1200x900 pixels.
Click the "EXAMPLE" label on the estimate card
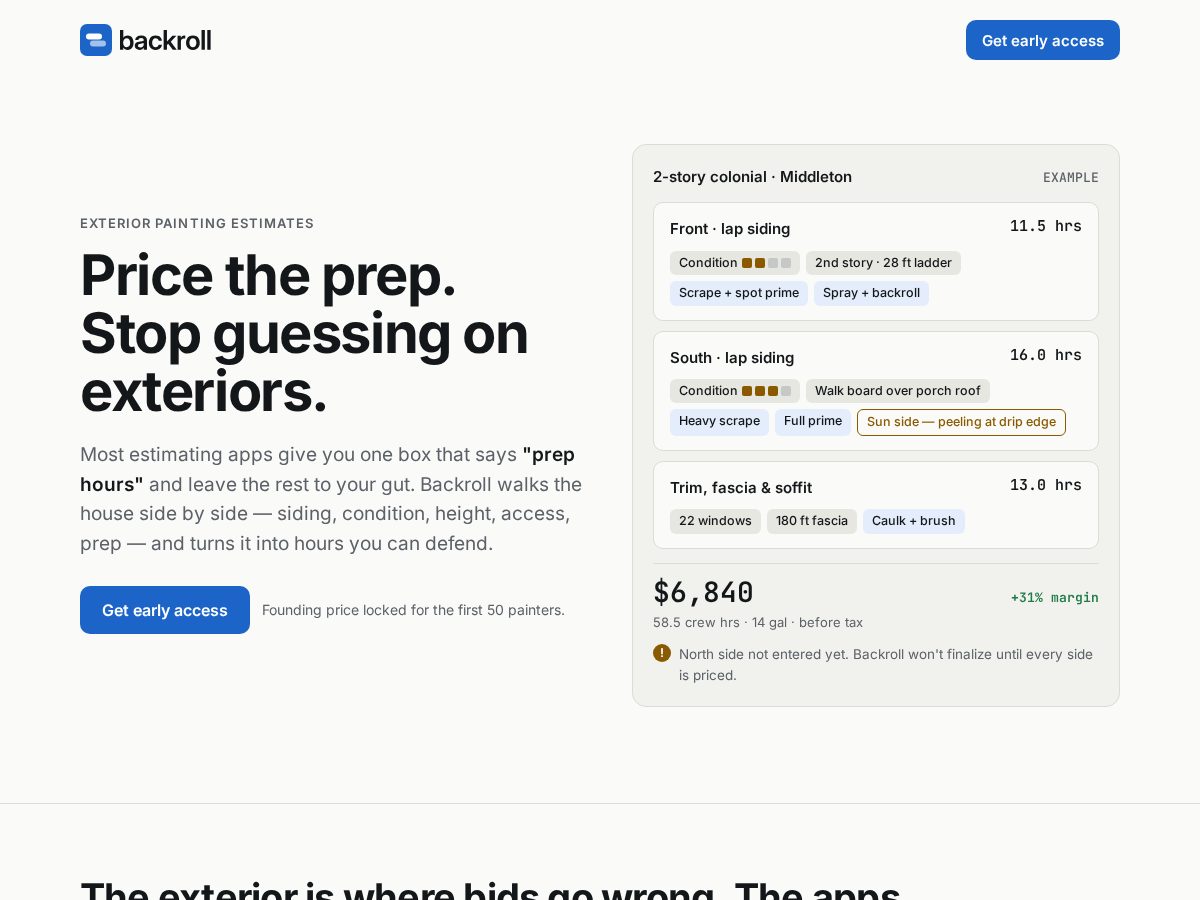pyautogui.click(x=1071, y=178)
